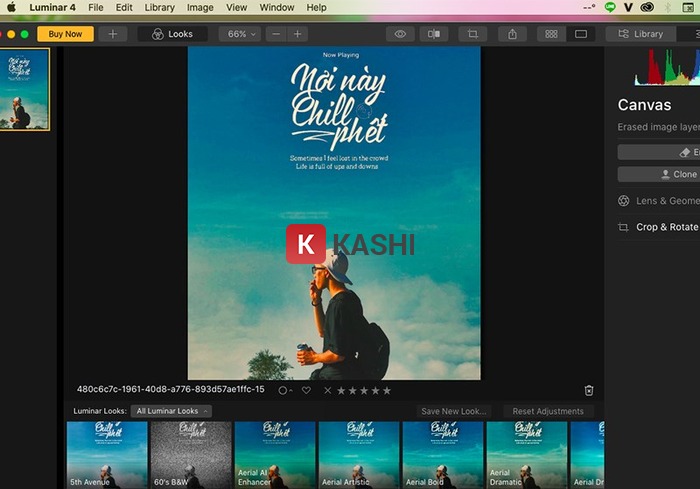
Task: Toggle the before/after compare view
Action: tap(434, 34)
